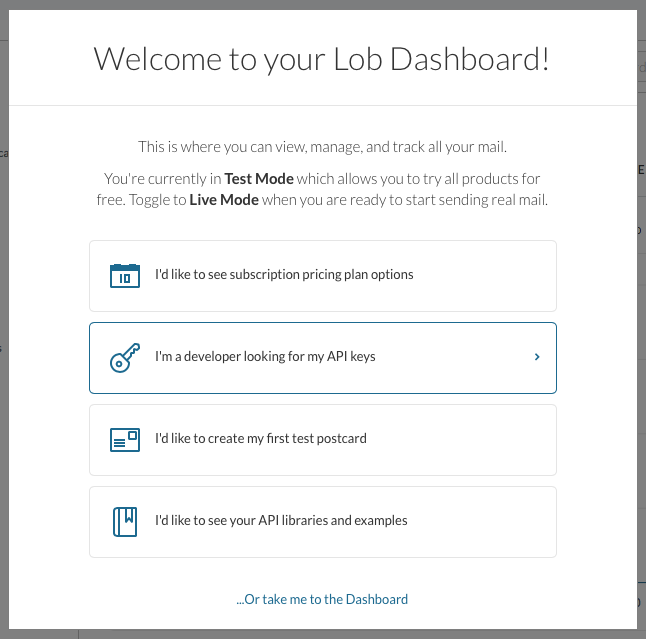
Task: Click the key icon for API keys
Action: coord(125,358)
